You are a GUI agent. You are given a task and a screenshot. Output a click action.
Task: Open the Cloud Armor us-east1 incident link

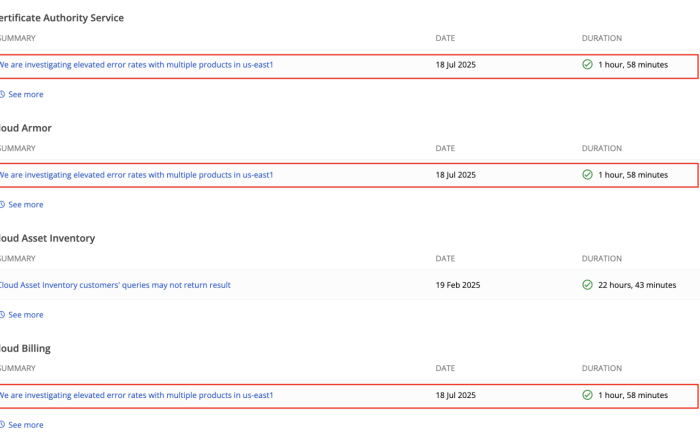(x=136, y=175)
